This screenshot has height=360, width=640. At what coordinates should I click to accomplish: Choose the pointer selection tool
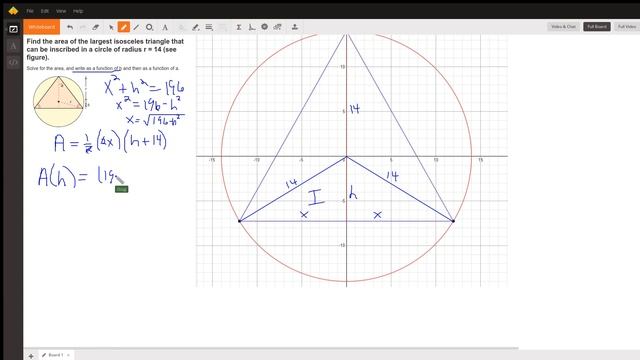click(111, 27)
